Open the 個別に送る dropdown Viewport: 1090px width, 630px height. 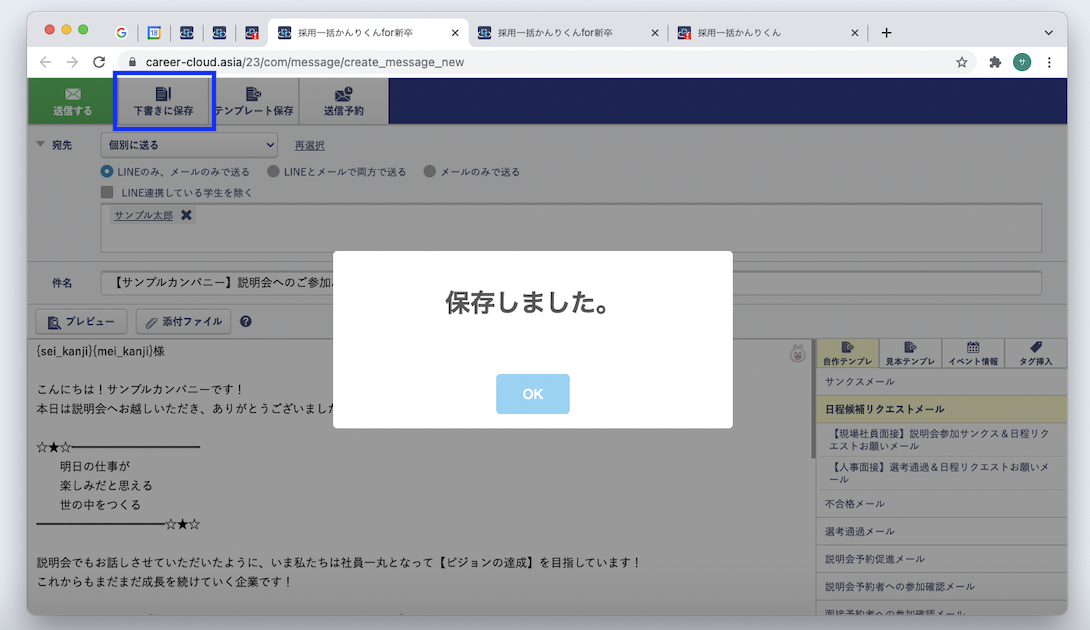[189, 144]
